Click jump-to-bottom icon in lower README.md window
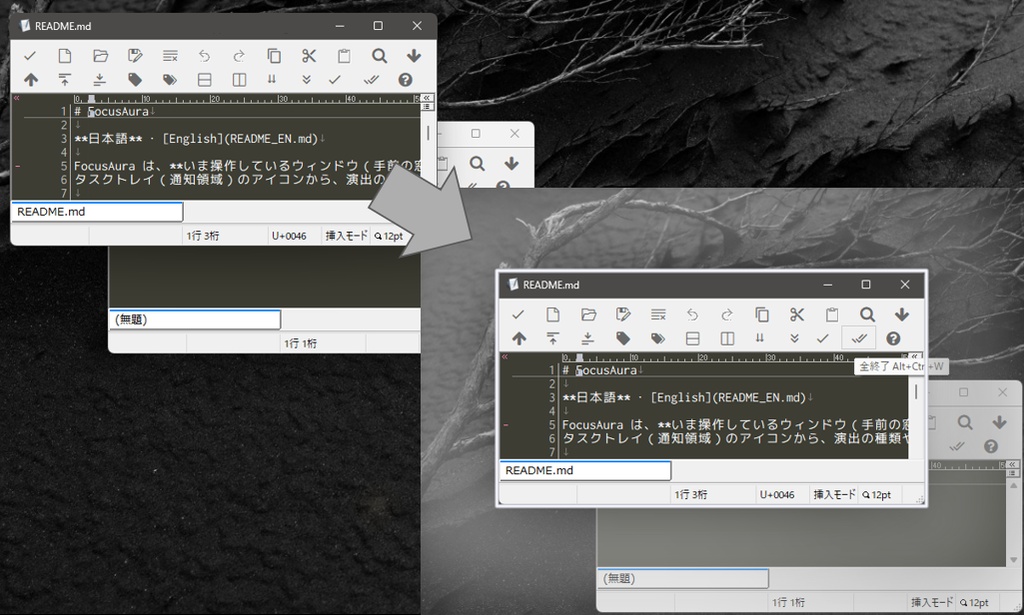1024x615 pixels. (588, 338)
